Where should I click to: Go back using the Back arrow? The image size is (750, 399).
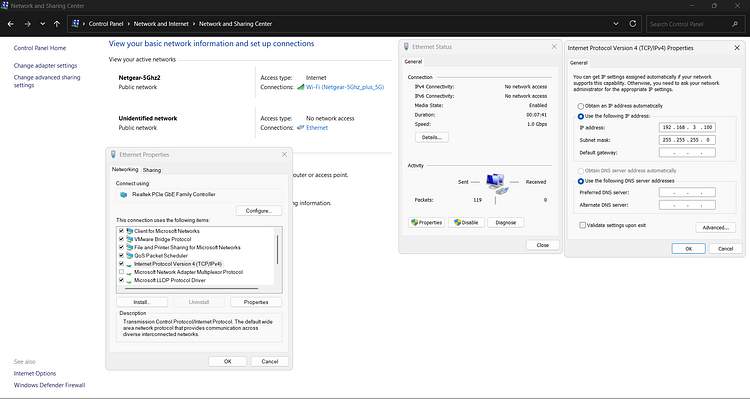(11, 23)
